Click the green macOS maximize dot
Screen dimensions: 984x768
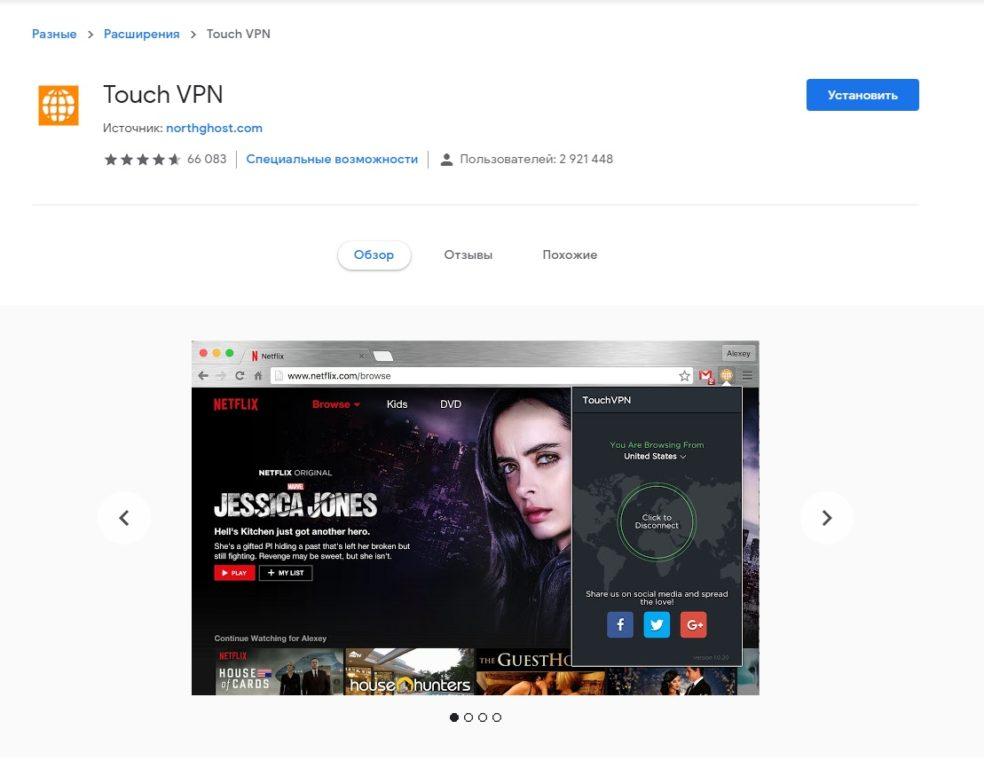tap(230, 353)
